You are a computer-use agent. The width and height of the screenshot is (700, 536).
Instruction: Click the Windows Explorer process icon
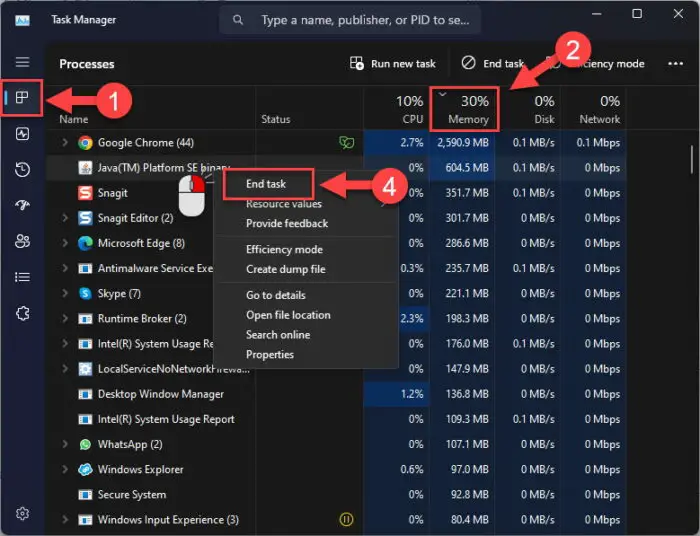click(85, 470)
